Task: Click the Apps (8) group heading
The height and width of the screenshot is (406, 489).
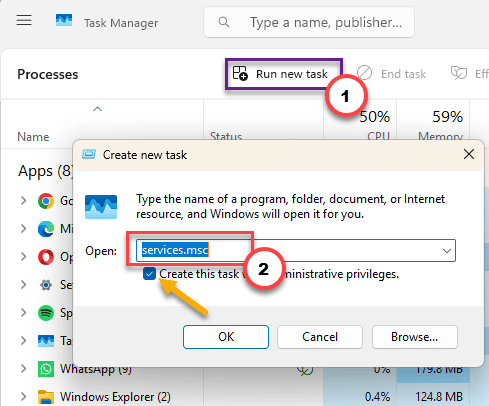Action: (x=45, y=171)
